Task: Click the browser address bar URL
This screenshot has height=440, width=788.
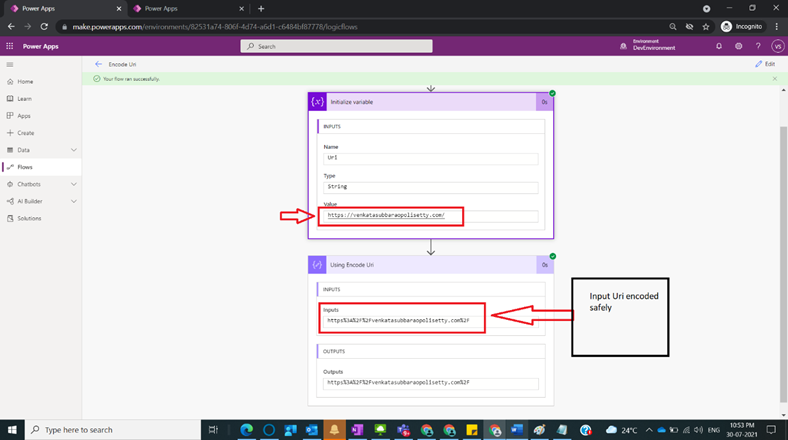Action: click(x=215, y=27)
